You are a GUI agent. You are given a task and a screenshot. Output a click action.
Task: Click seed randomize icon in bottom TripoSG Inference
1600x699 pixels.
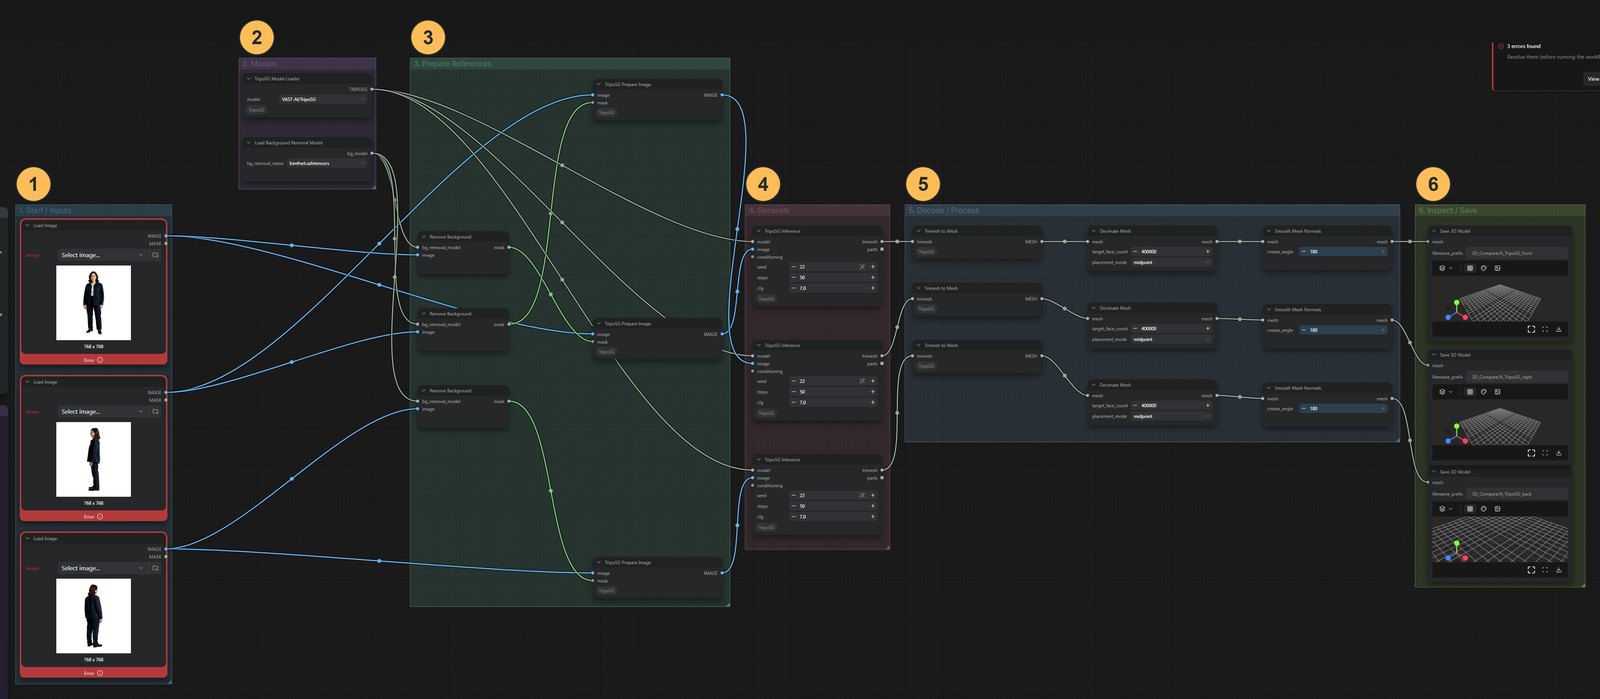862,495
